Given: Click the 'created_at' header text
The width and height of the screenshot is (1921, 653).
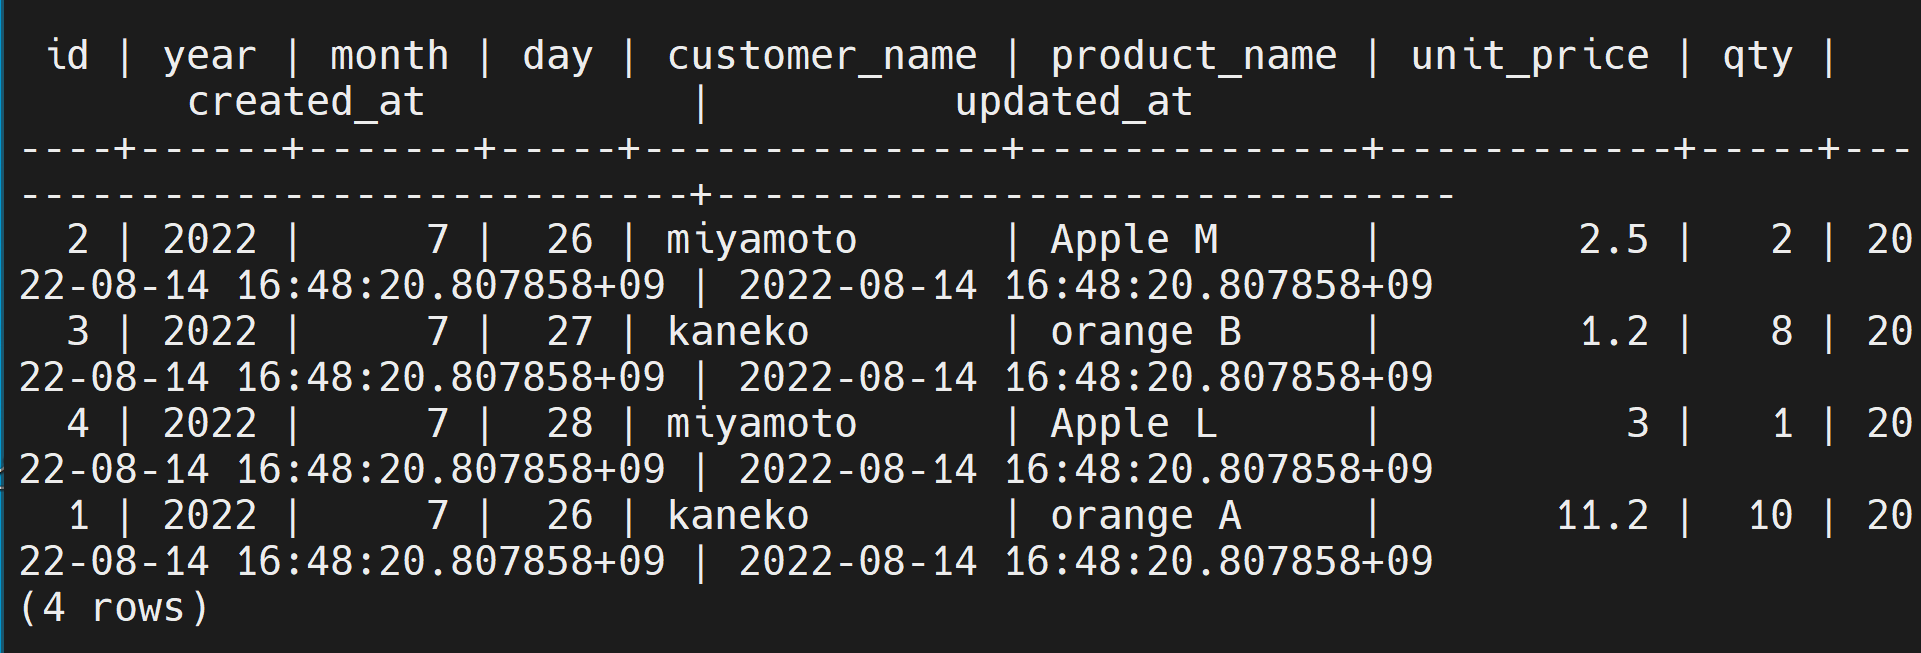Looking at the screenshot, I should 305,101.
